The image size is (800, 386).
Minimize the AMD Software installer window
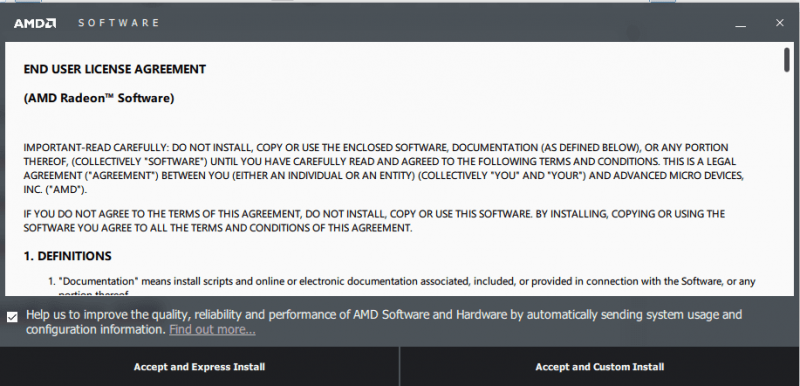coord(740,23)
